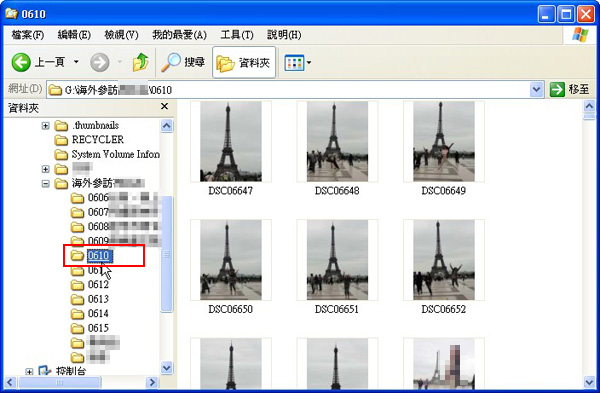Image resolution: width=600 pixels, height=393 pixels.
Task: Click the address bar path field
Action: pos(288,90)
